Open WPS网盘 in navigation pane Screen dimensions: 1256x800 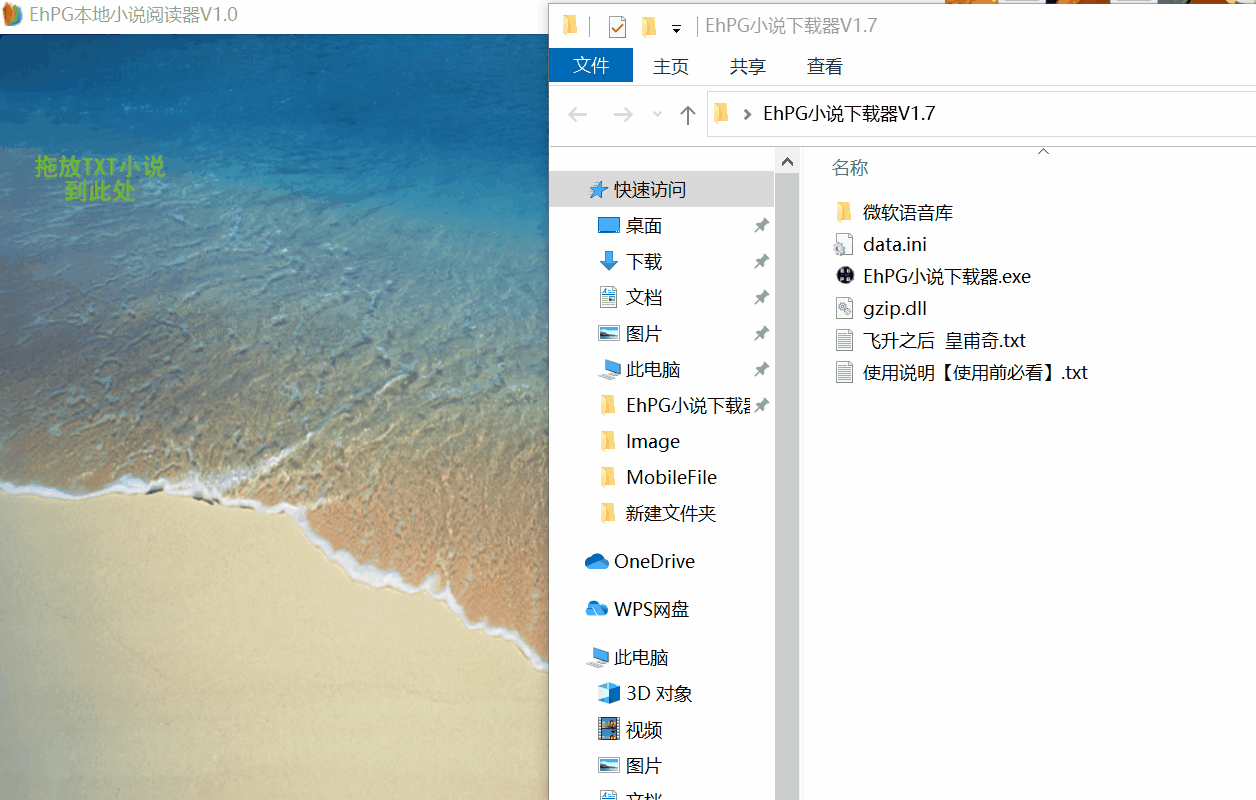(650, 609)
